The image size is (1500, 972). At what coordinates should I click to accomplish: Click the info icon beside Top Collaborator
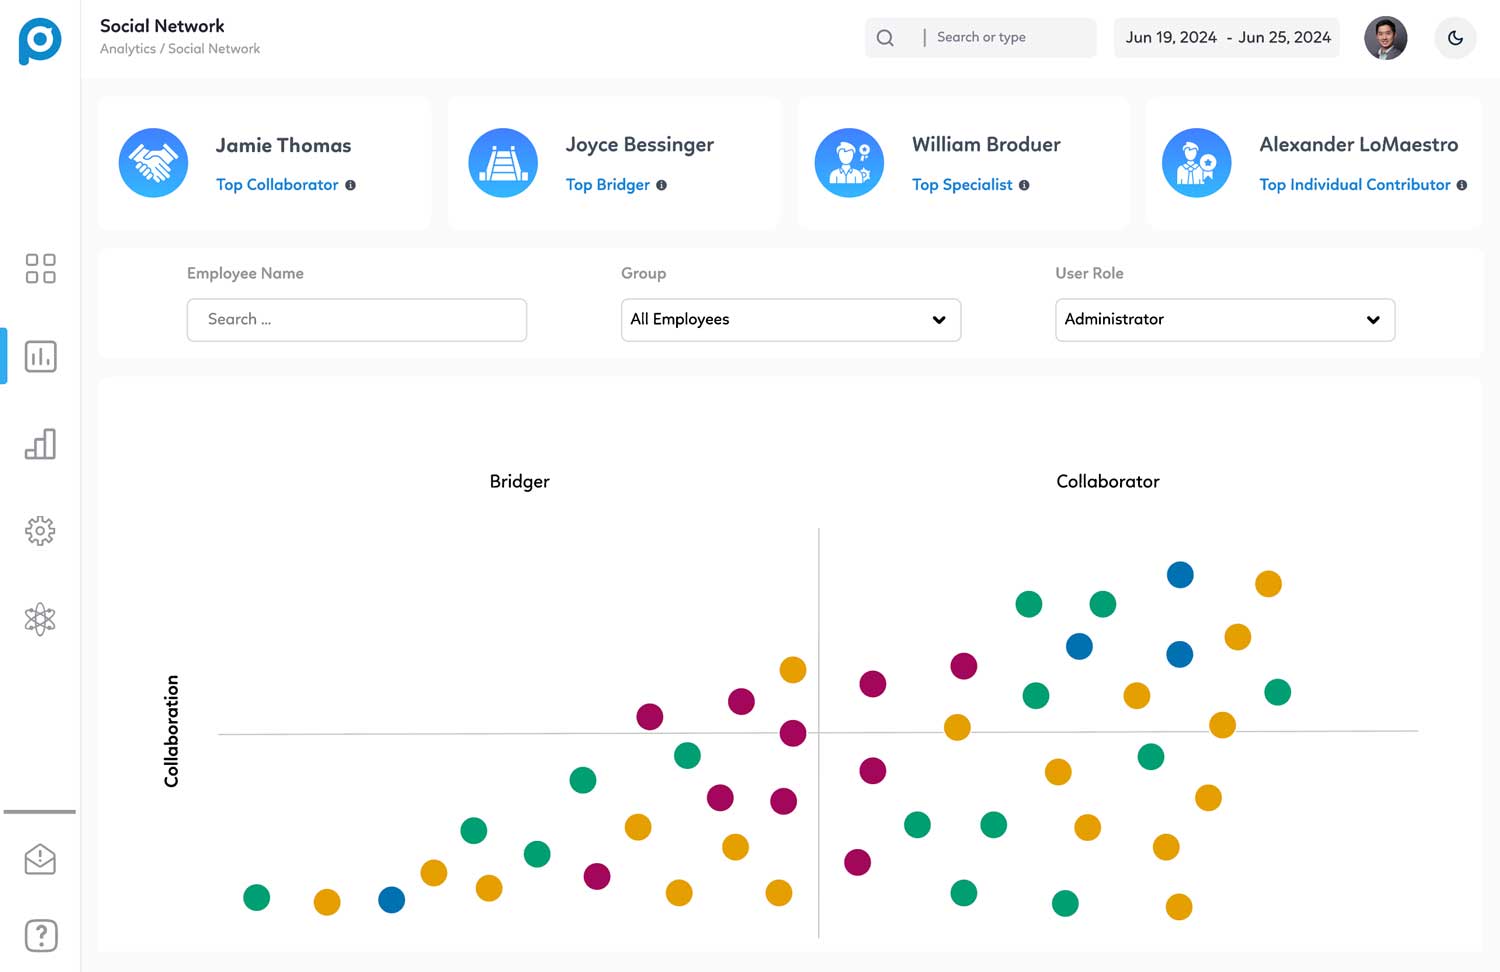coord(350,185)
